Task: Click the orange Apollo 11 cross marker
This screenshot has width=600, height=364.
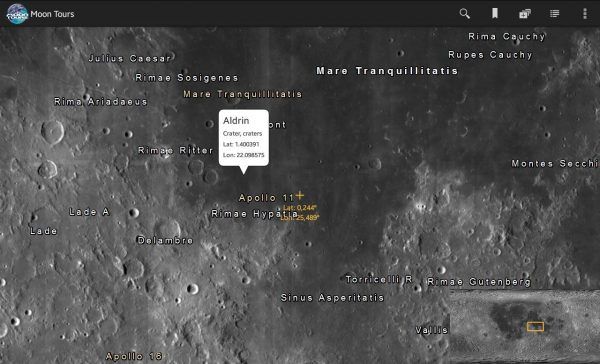Action: click(300, 196)
